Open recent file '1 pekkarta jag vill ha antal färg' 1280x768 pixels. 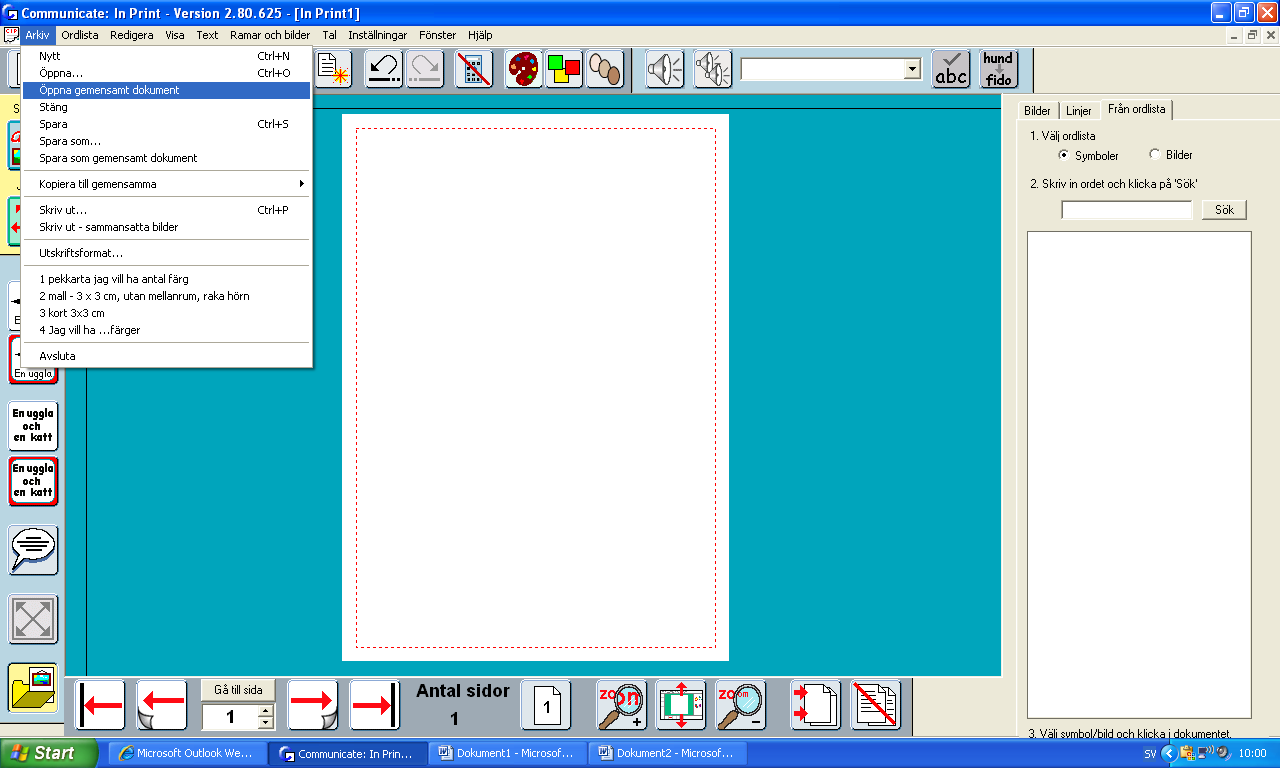coord(166,279)
